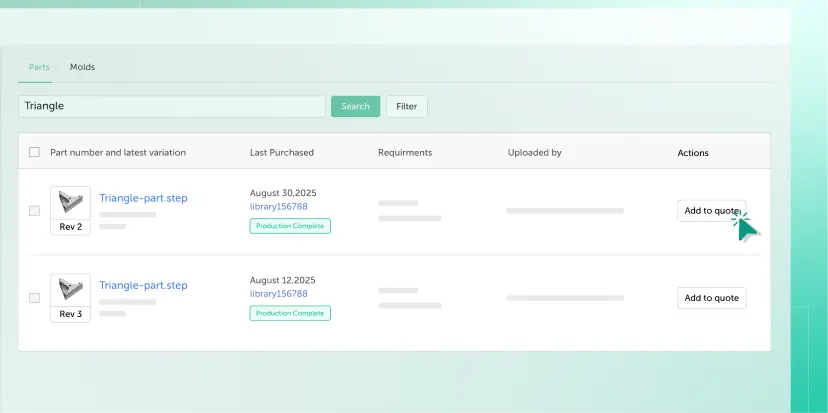Click the search field containing "Triangle"

[x=172, y=106]
